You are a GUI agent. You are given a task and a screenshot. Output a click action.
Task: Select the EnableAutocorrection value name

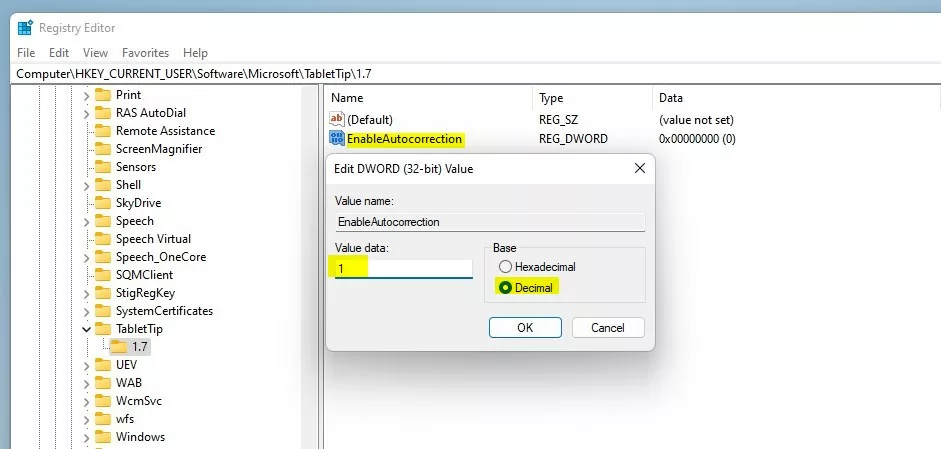[x=404, y=139]
